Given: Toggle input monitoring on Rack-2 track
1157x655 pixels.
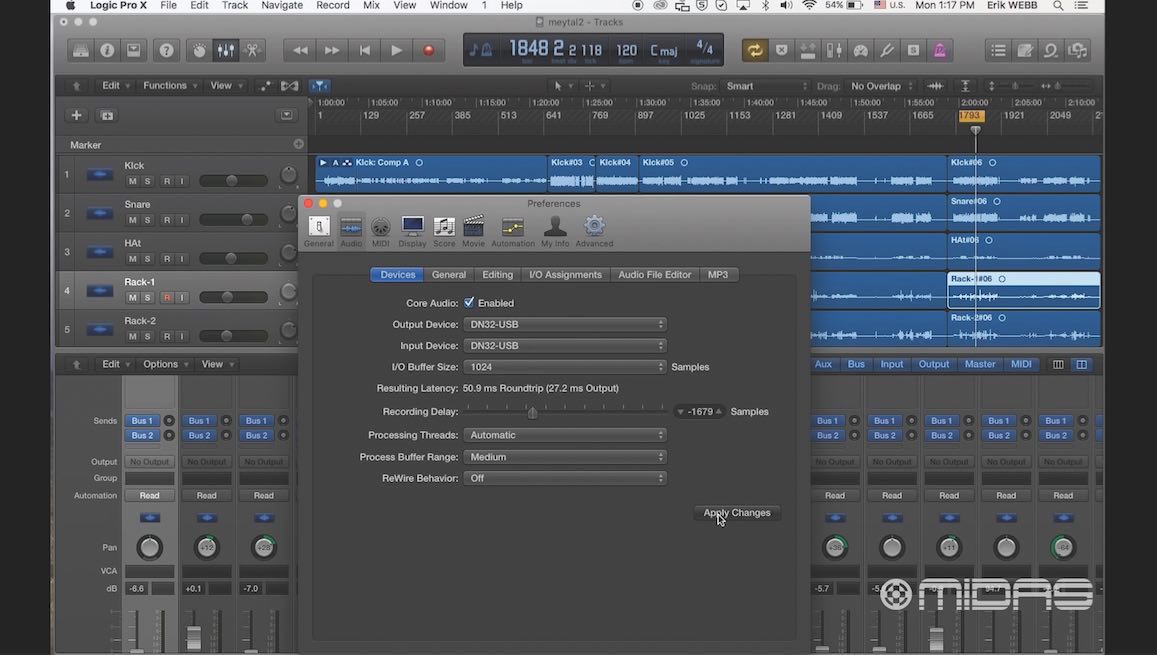Looking at the screenshot, I should pos(182,336).
